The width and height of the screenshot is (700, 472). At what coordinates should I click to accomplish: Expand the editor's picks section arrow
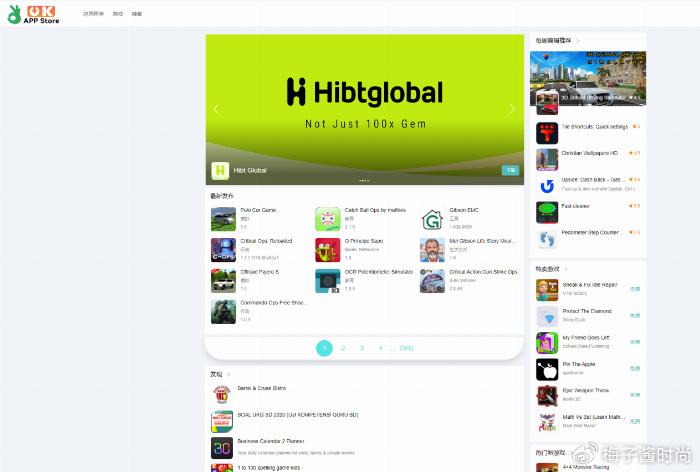(577, 41)
